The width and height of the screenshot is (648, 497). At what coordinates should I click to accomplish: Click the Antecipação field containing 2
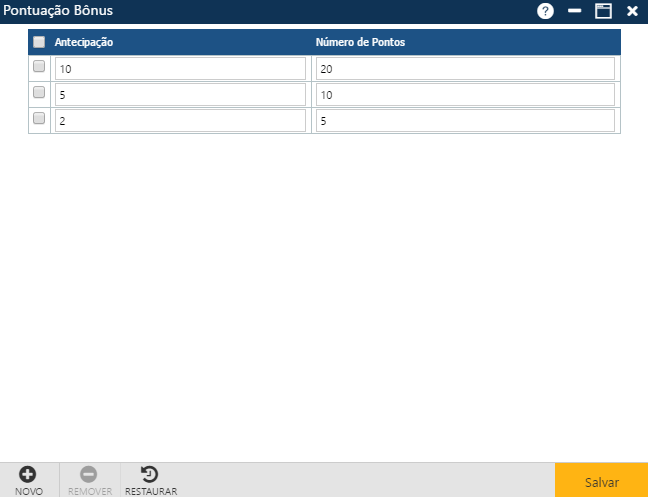[180, 121]
